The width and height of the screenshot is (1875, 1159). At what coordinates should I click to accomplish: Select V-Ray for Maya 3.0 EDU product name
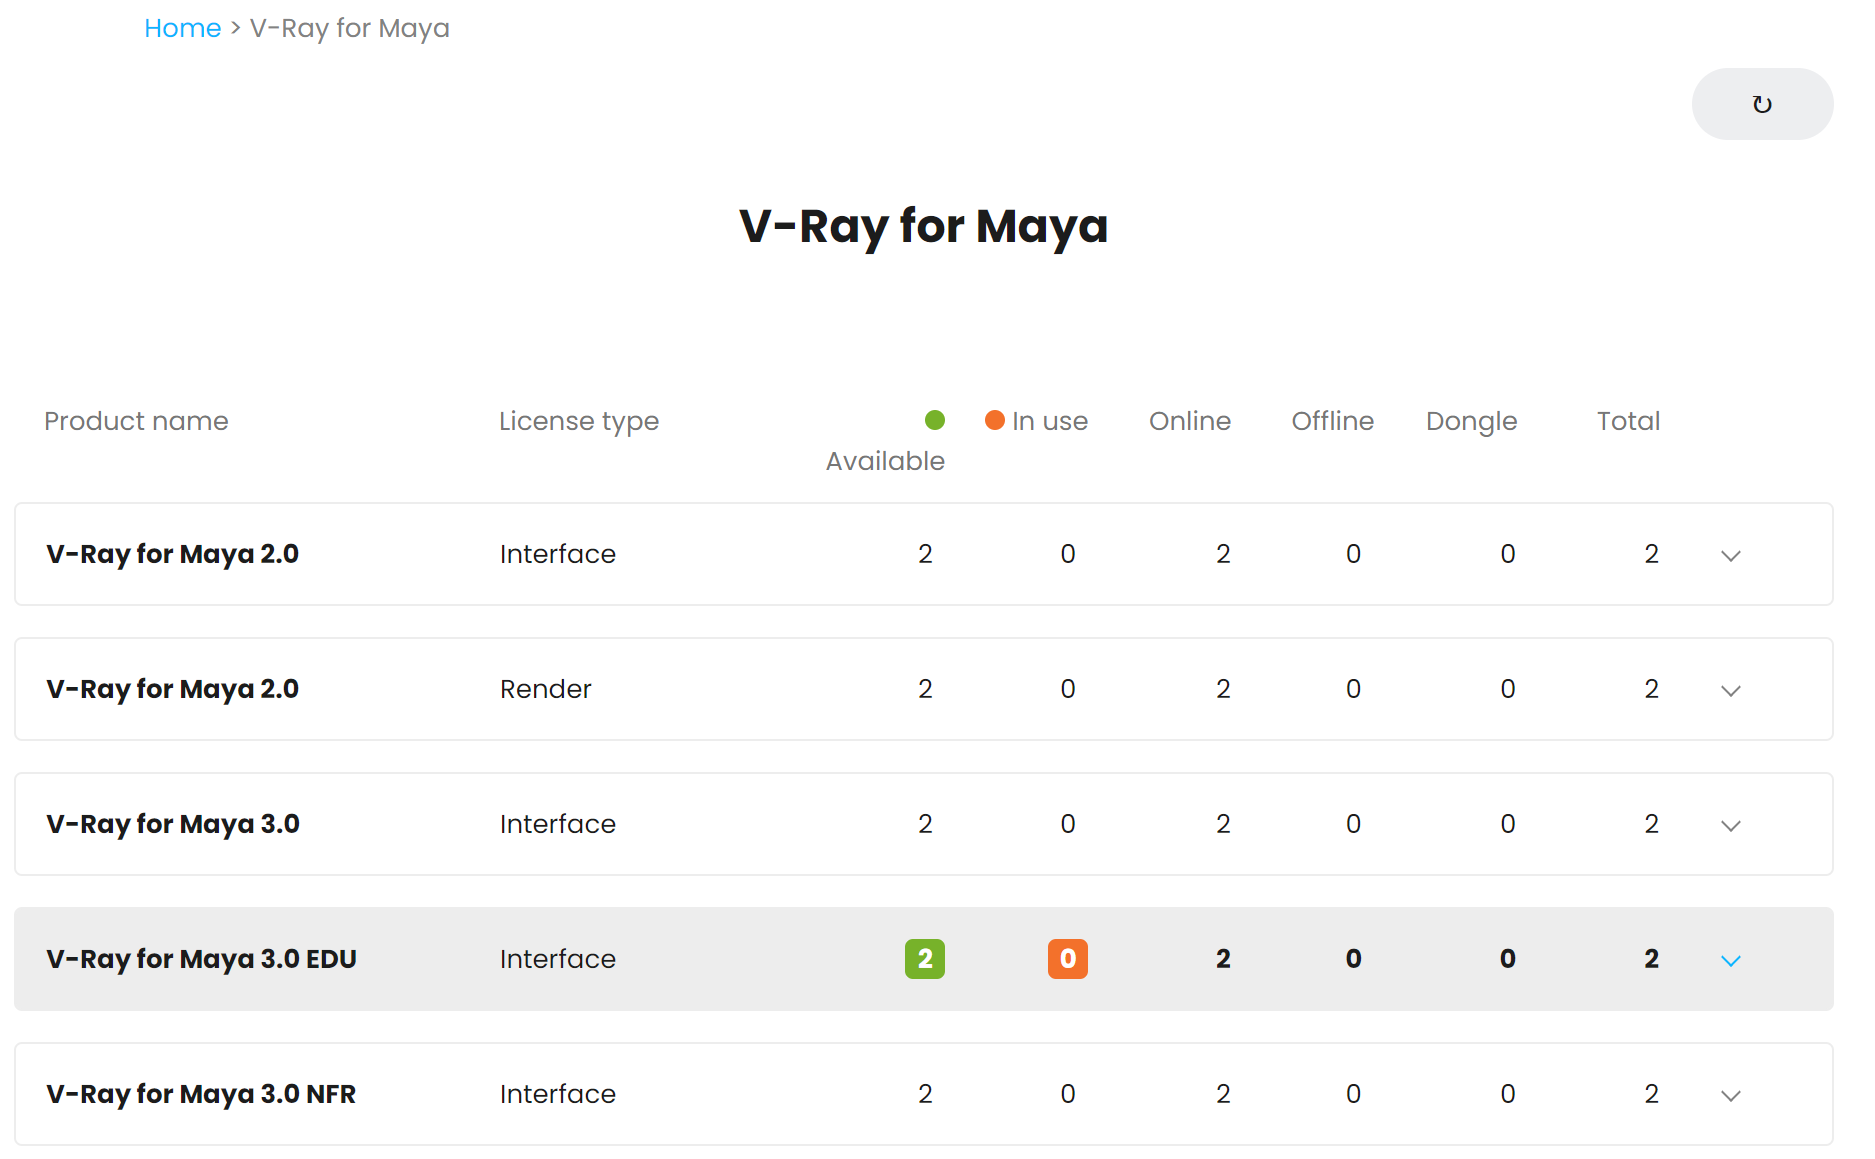click(202, 959)
